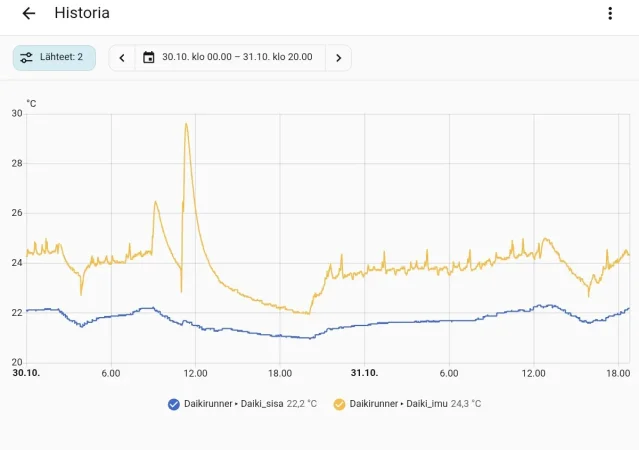Toggle the Daiki_sisa blue series checkmark
Screen dimensions: 639x450
(174, 404)
